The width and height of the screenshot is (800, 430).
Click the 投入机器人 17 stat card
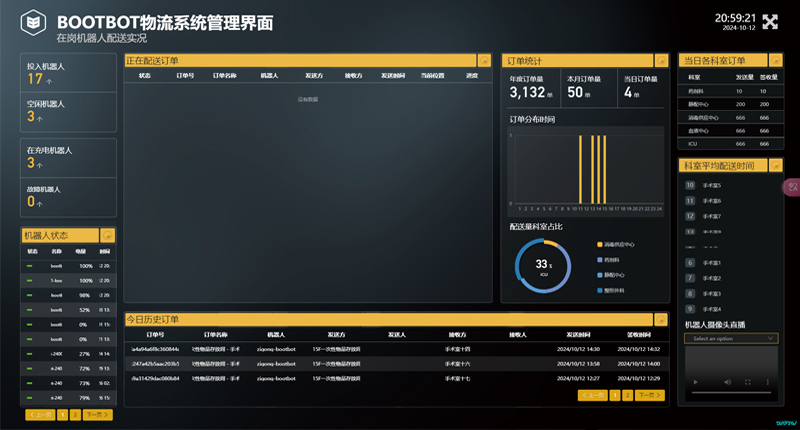click(68, 72)
